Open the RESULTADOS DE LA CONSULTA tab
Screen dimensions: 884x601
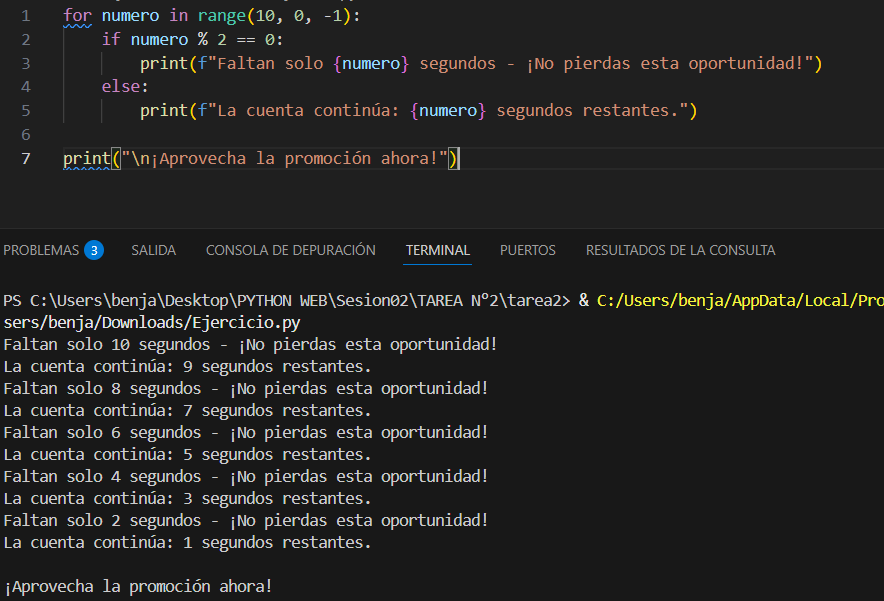pyautogui.click(x=680, y=250)
